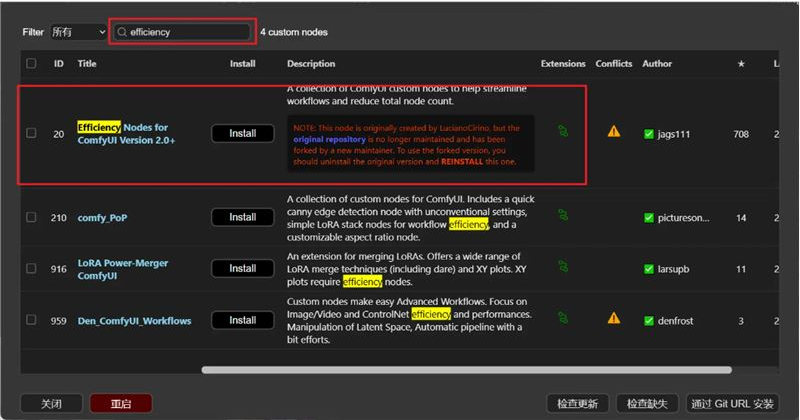
Task: Open LoRA Power-Merger ComfyUI title link
Action: pos(122,269)
